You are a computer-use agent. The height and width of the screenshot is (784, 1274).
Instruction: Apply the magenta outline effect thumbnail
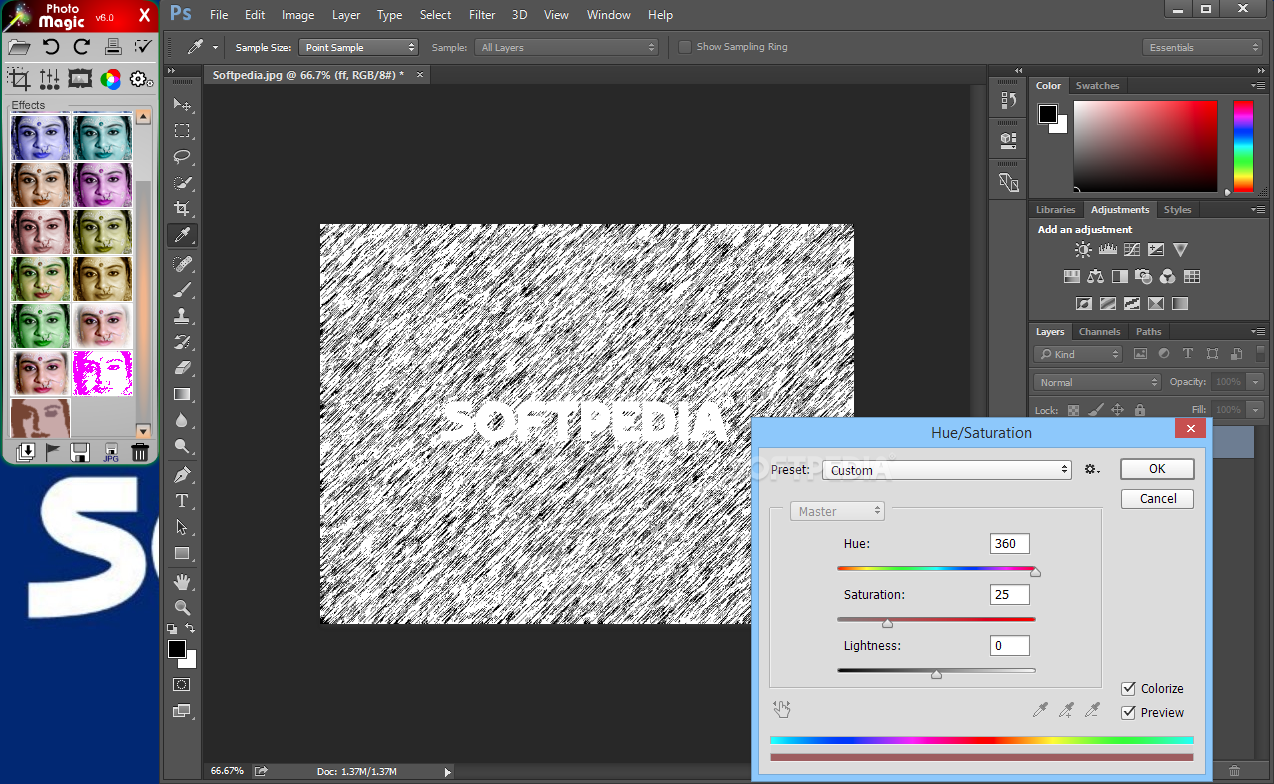[103, 372]
